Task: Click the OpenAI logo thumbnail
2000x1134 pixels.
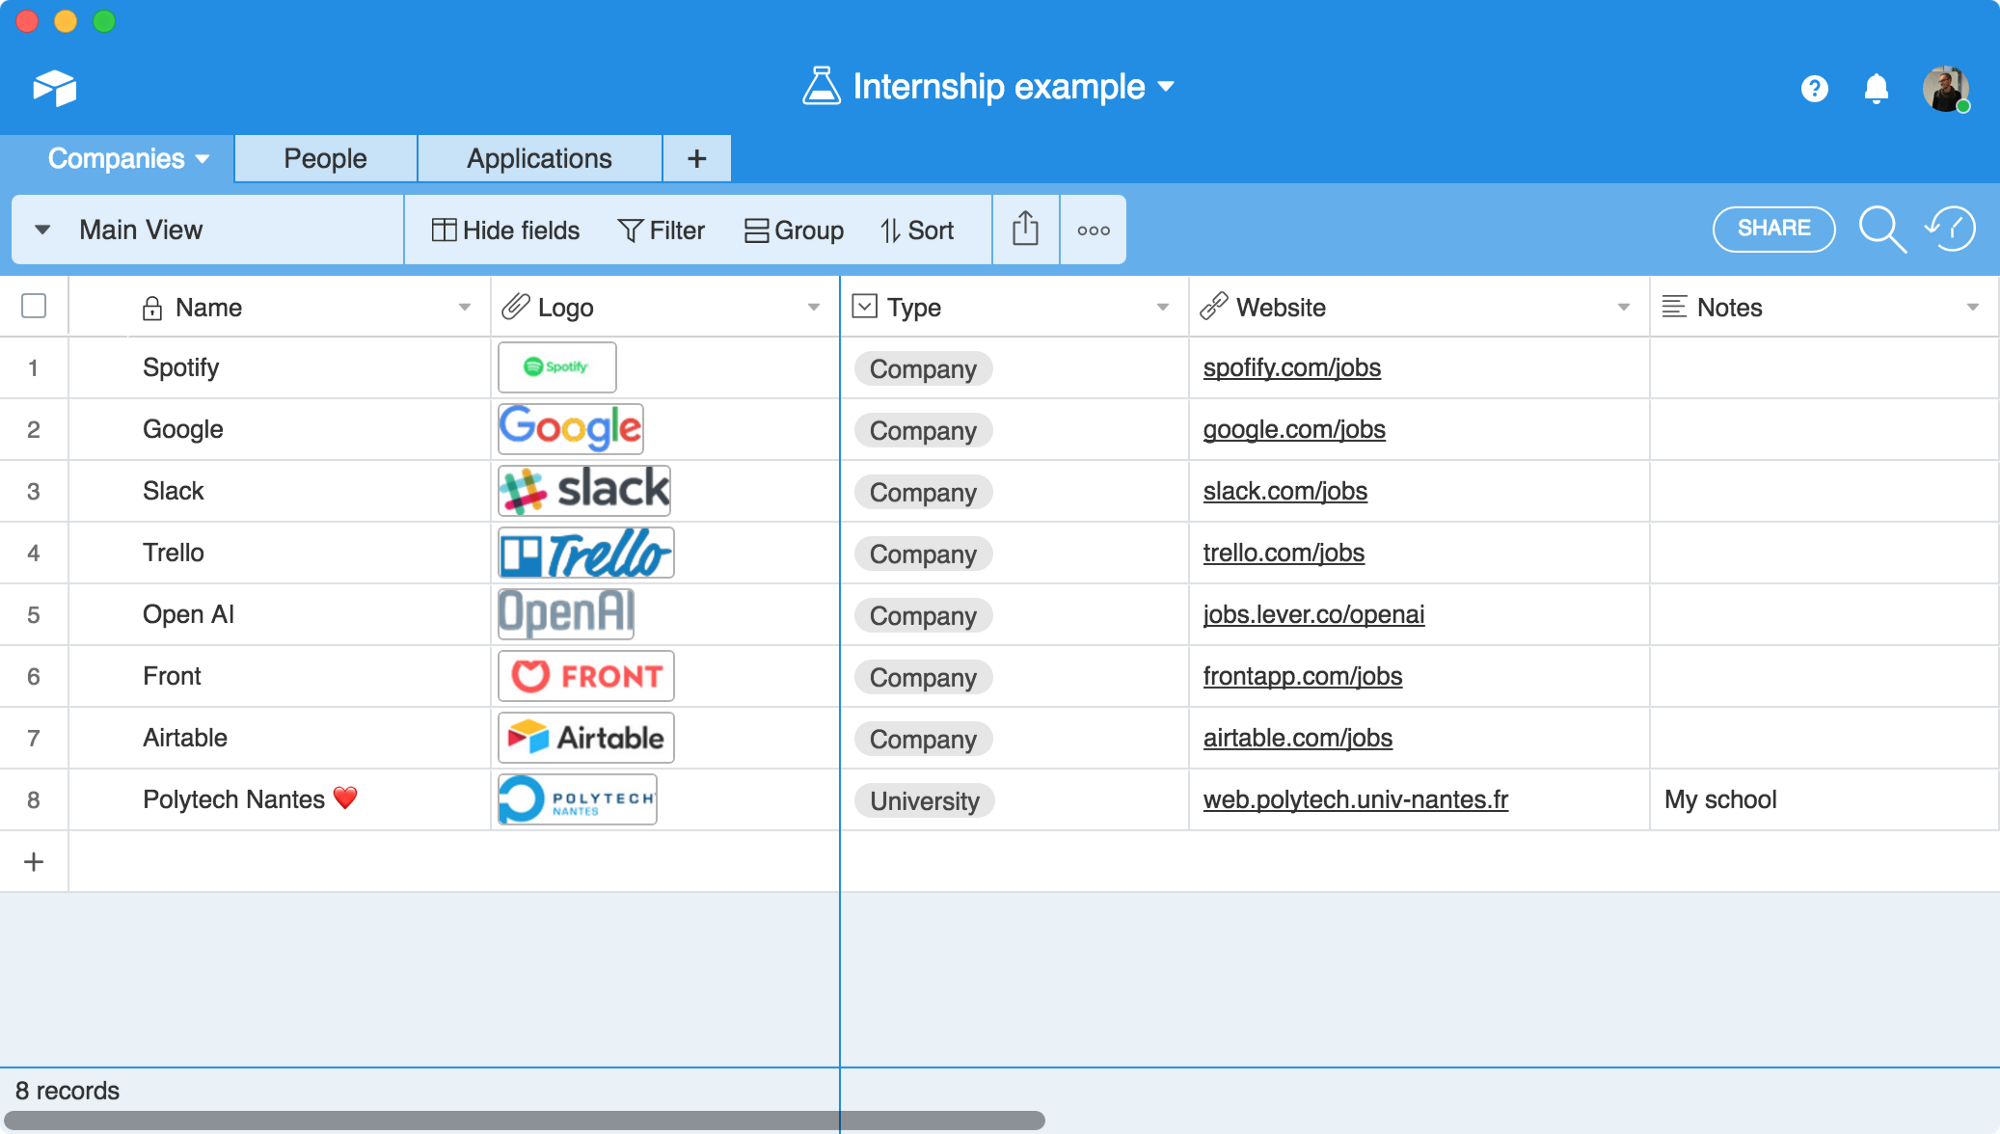Action: point(566,614)
